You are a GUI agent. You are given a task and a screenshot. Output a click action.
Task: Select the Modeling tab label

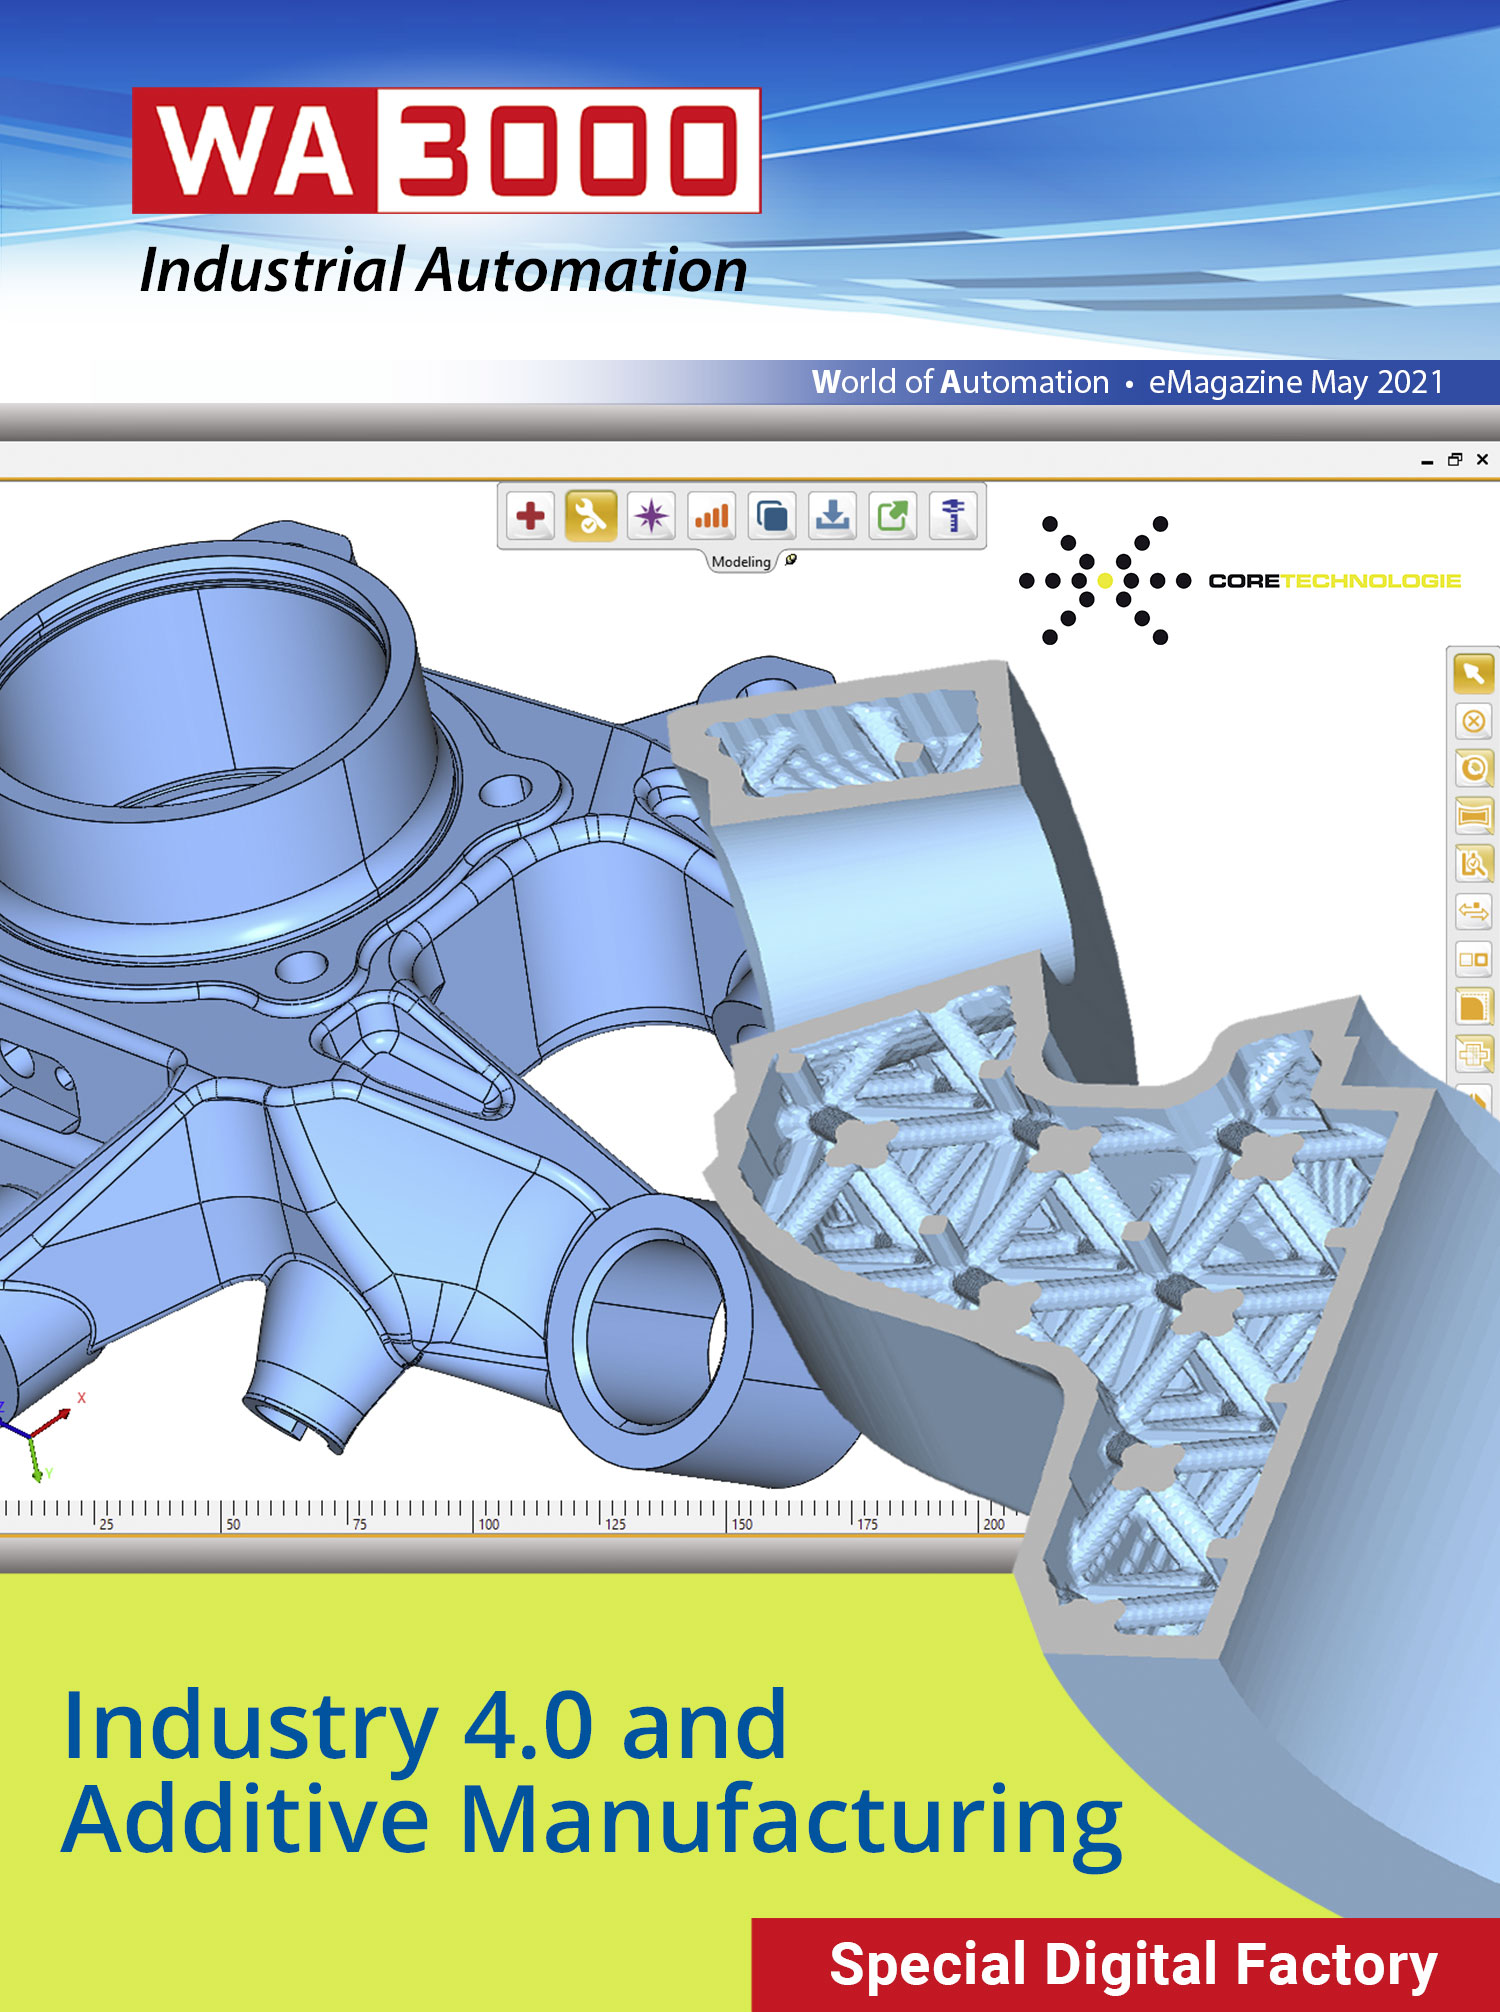point(741,562)
